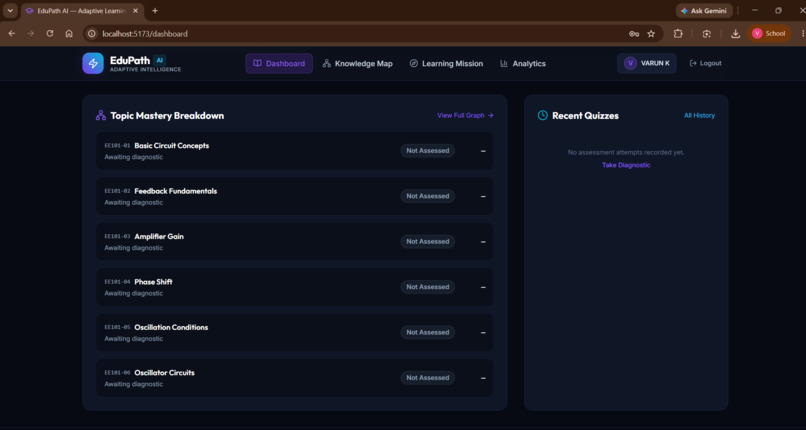
Task: Open the tab search dropdown arrow
Action: click(10, 11)
